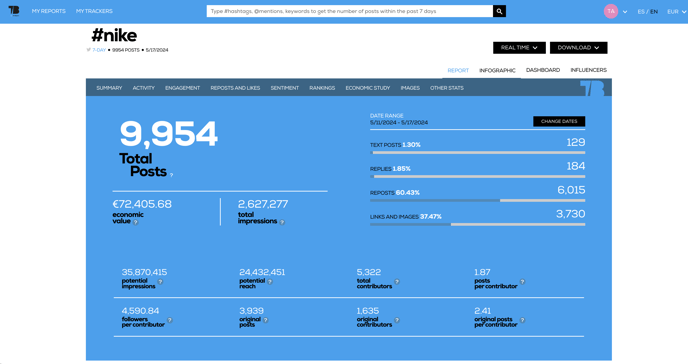Jump to the Summary section

tap(109, 88)
